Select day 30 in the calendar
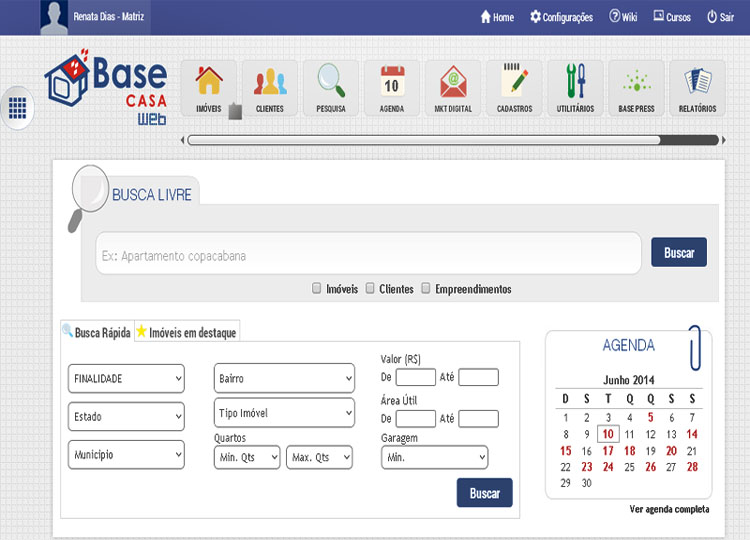The image size is (750, 540). point(587,483)
